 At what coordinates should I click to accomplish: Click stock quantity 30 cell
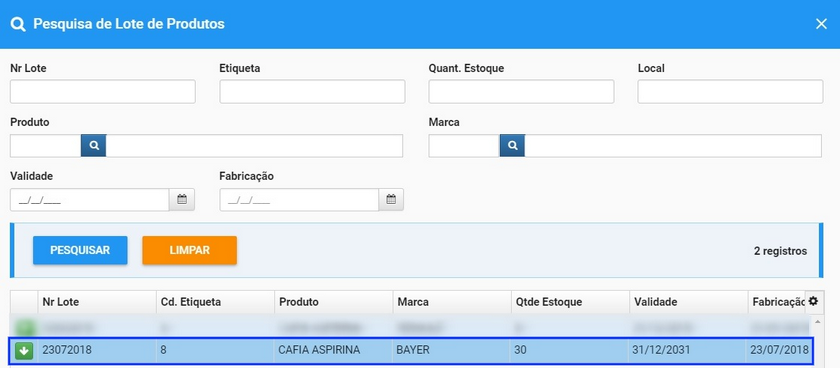pos(570,350)
